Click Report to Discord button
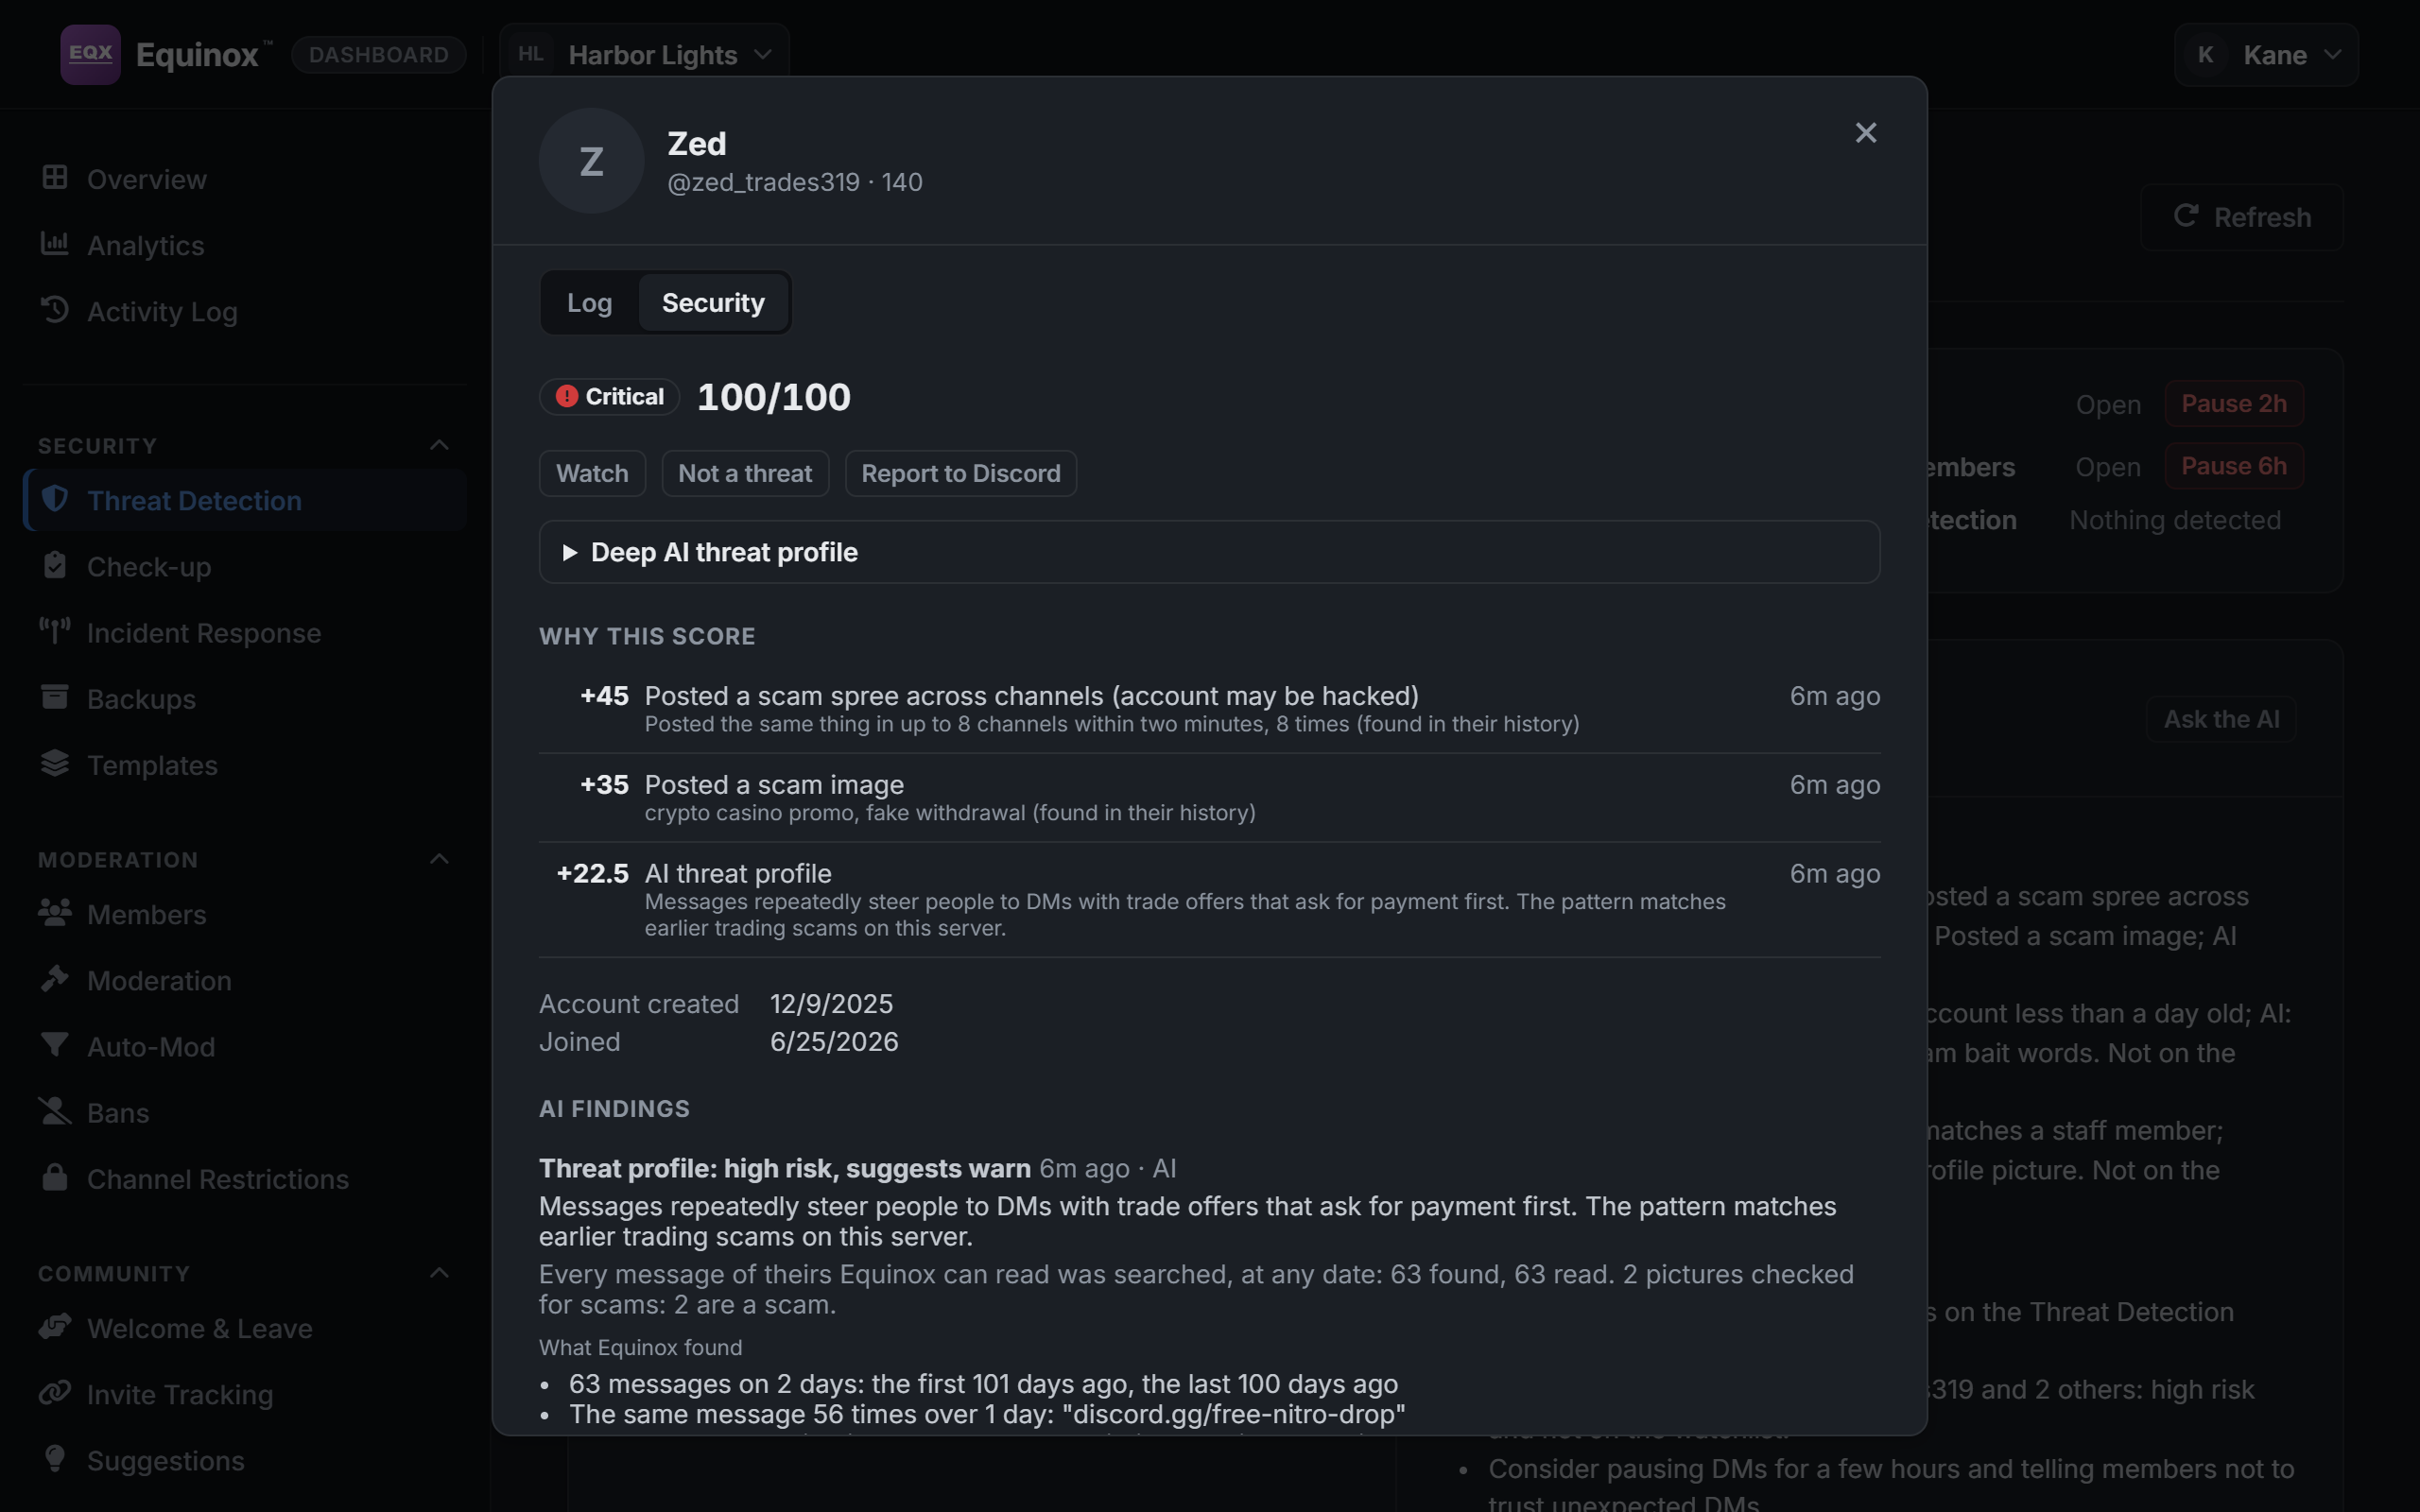 point(960,473)
